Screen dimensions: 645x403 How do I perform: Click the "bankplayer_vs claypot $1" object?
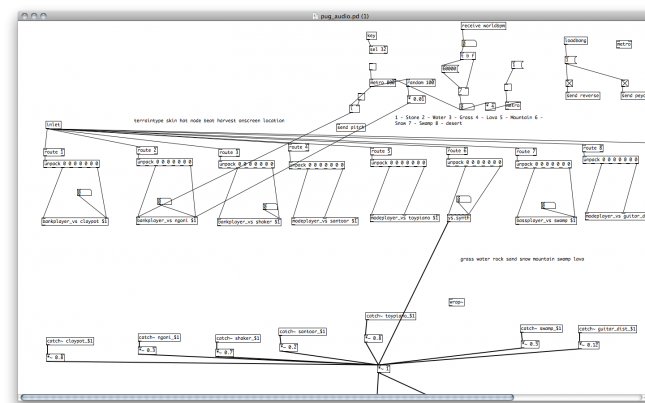coord(77,220)
